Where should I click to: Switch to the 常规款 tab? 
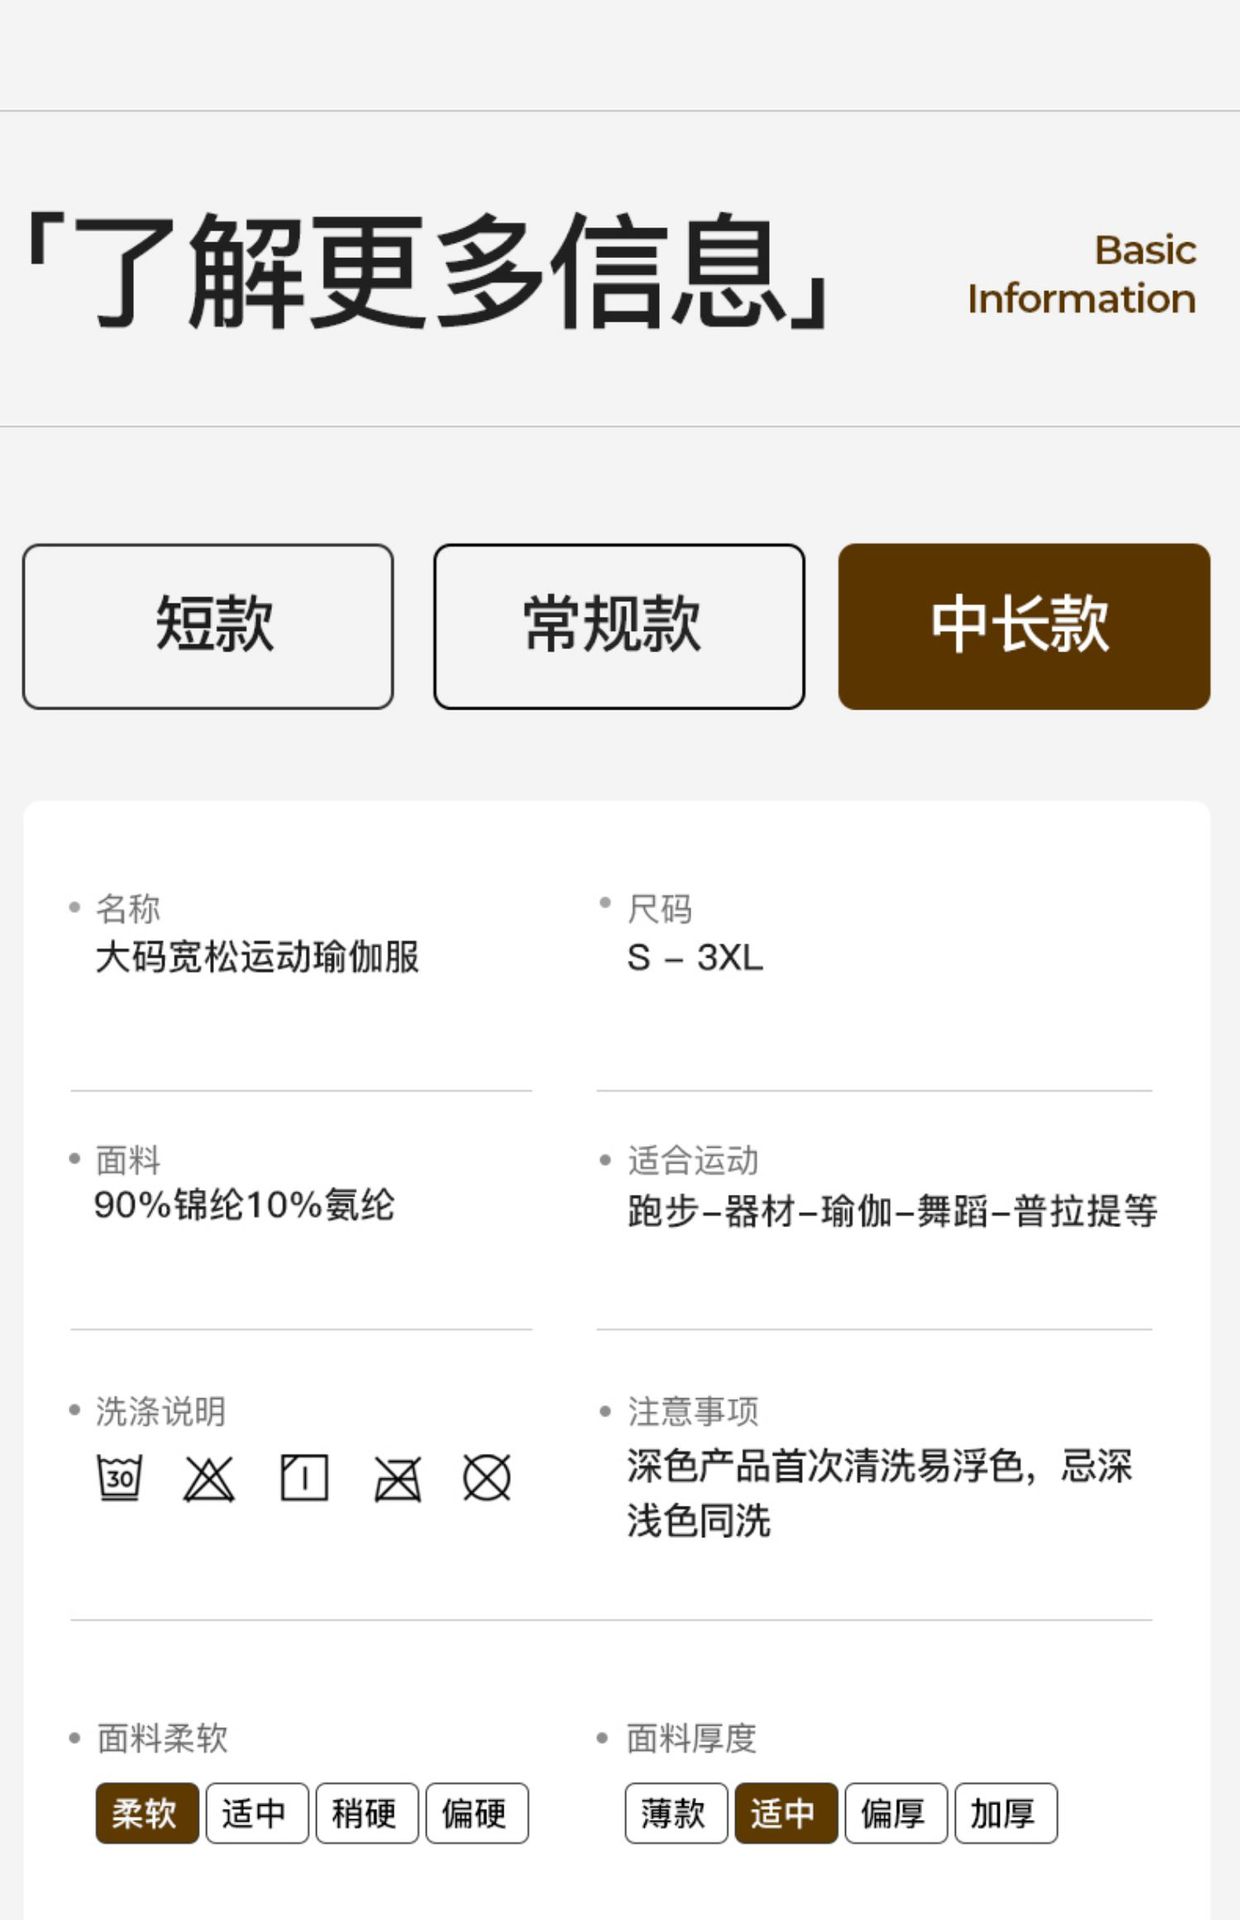(x=619, y=626)
